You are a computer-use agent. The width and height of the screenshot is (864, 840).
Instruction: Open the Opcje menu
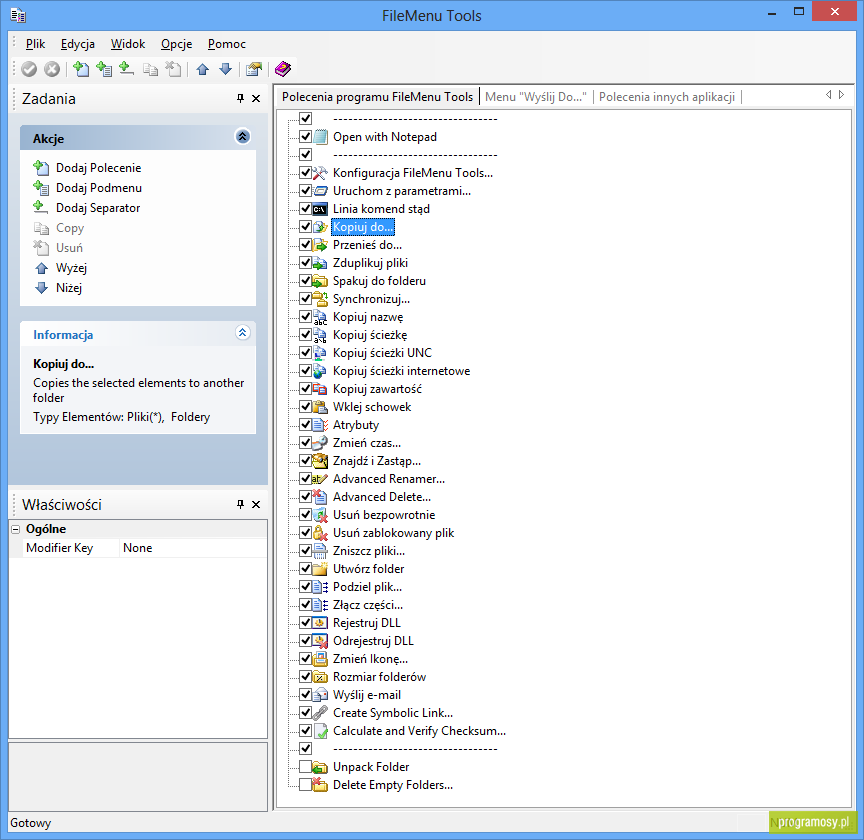[176, 44]
